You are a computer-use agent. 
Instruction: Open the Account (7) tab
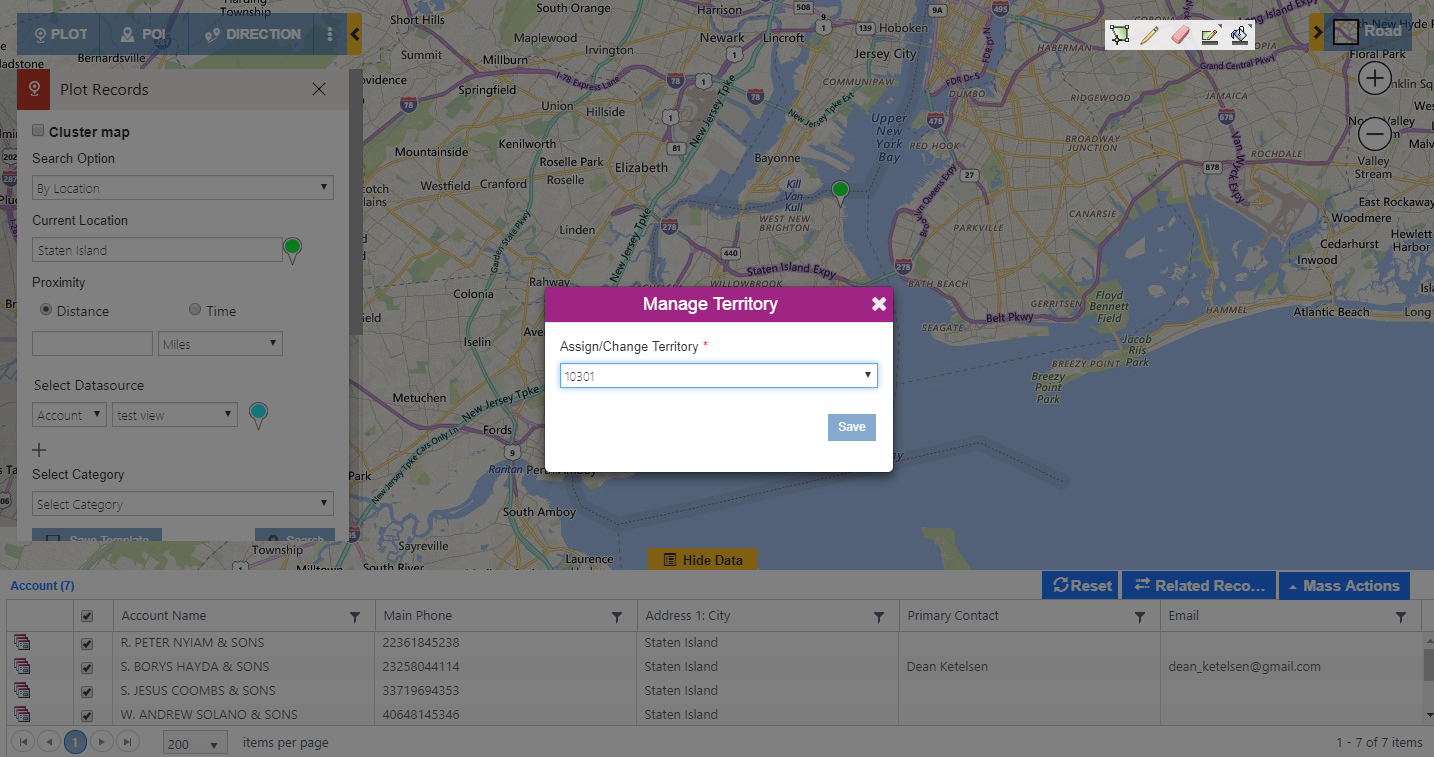click(42, 586)
